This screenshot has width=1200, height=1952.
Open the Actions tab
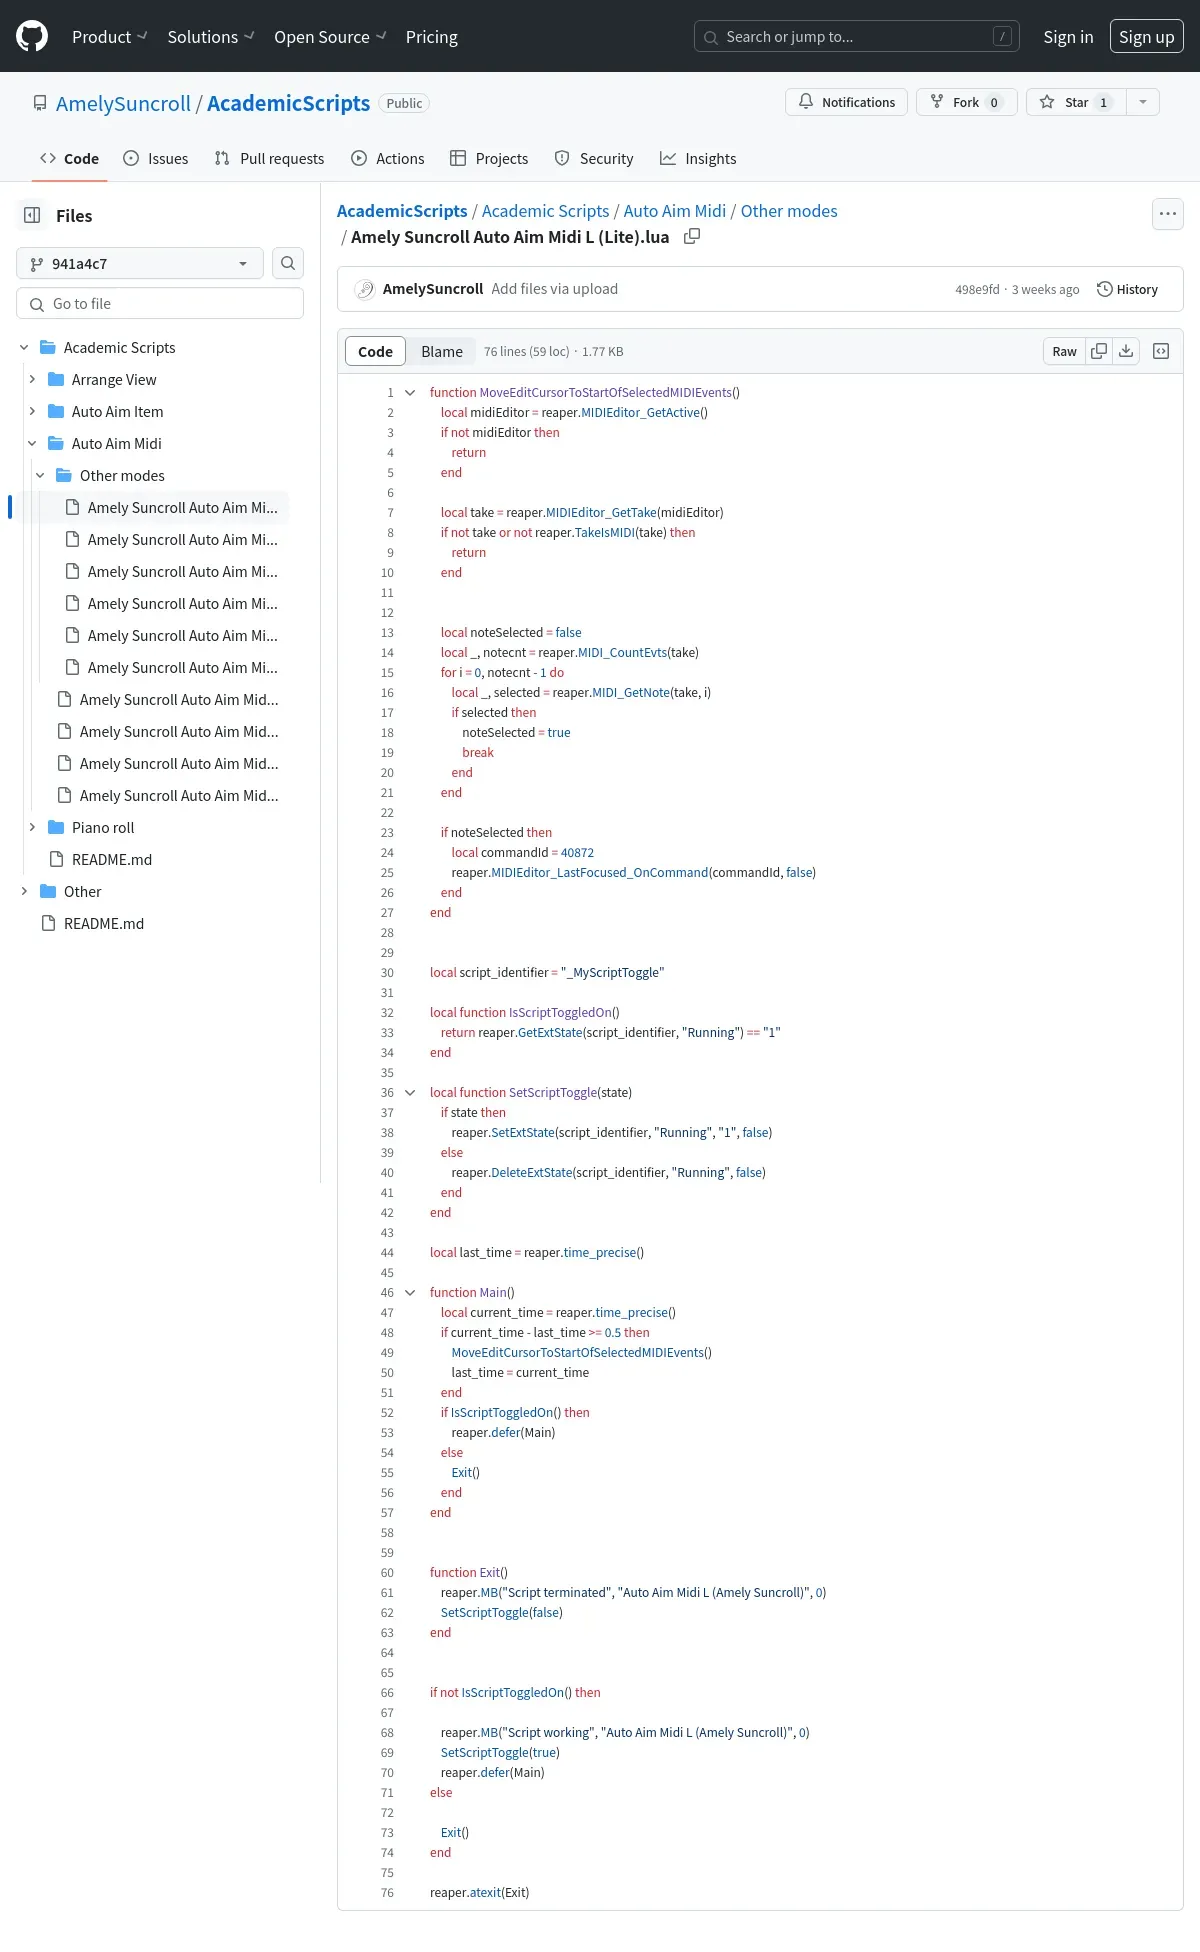(388, 158)
